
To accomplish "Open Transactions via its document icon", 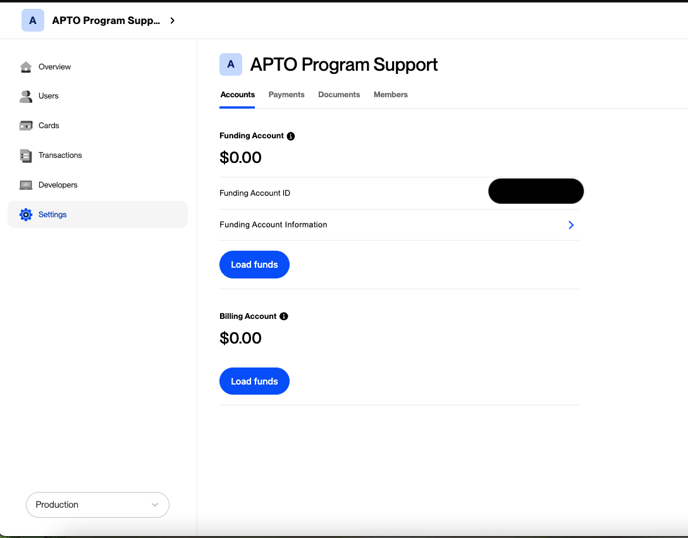I will (x=26, y=155).
